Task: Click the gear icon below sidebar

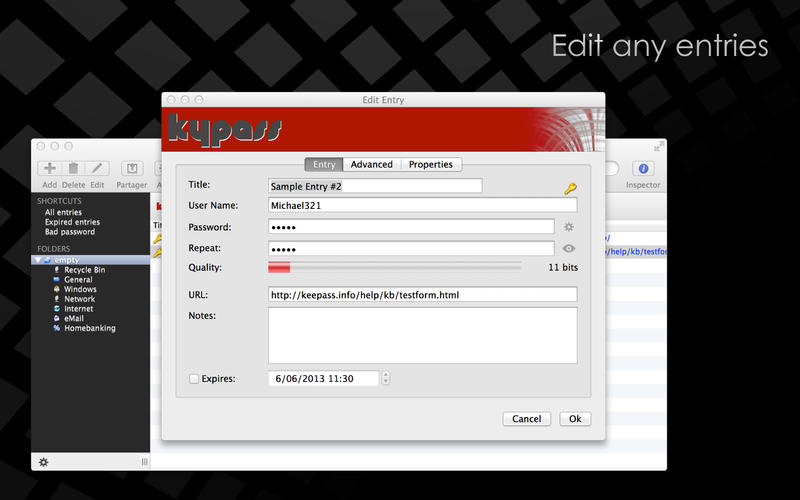Action: pyautogui.click(x=43, y=462)
